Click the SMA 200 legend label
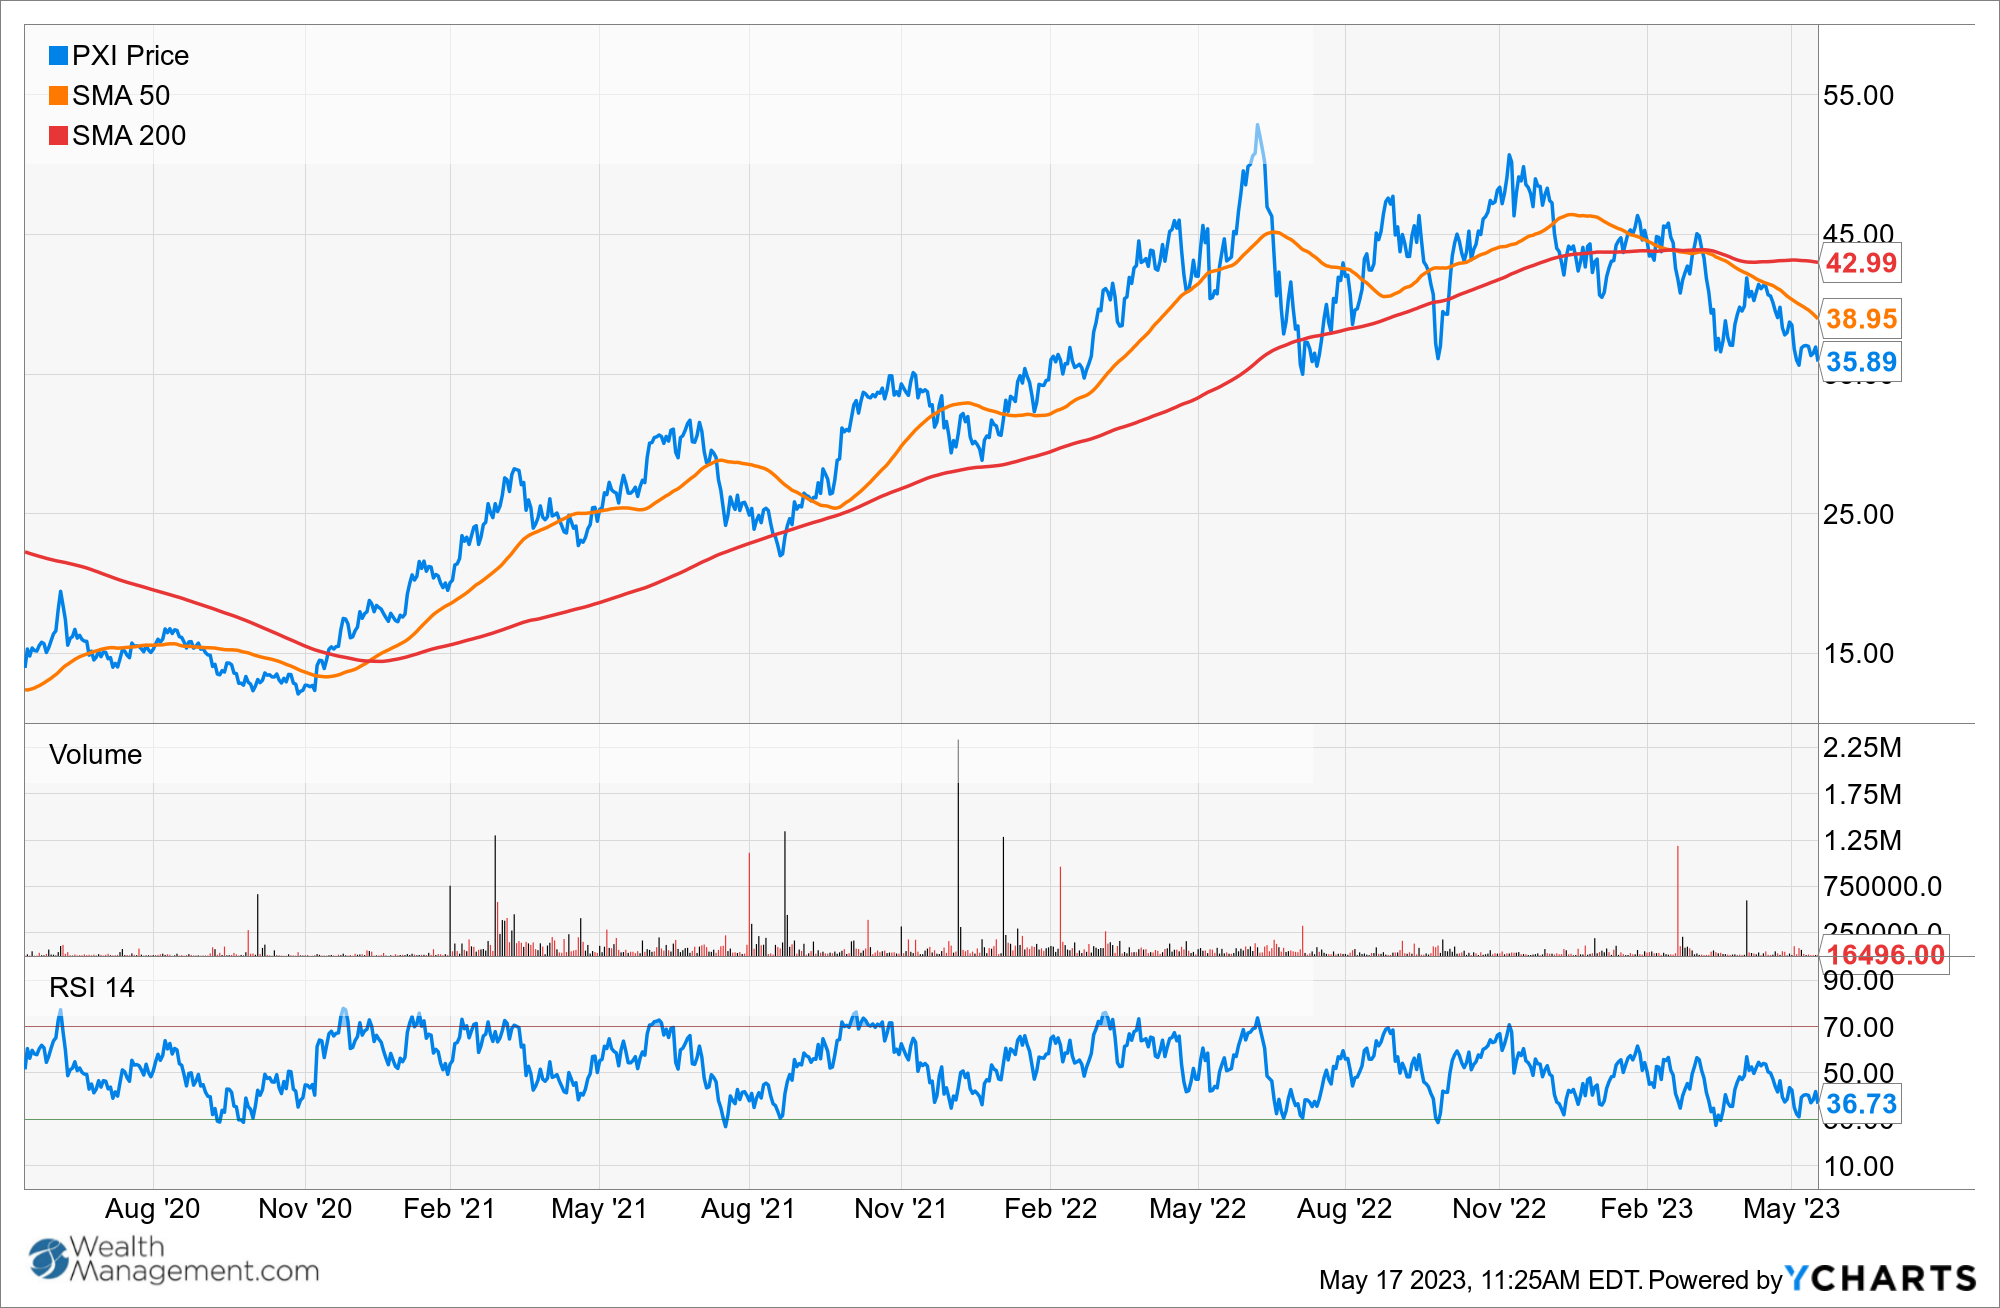This screenshot has width=2000, height=1308. coord(129,136)
